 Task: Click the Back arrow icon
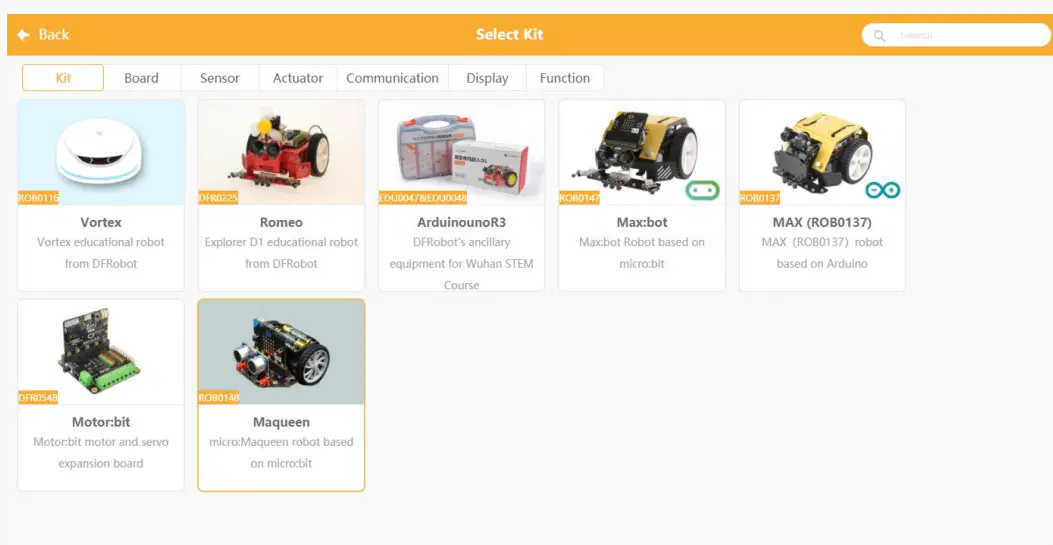tap(24, 34)
